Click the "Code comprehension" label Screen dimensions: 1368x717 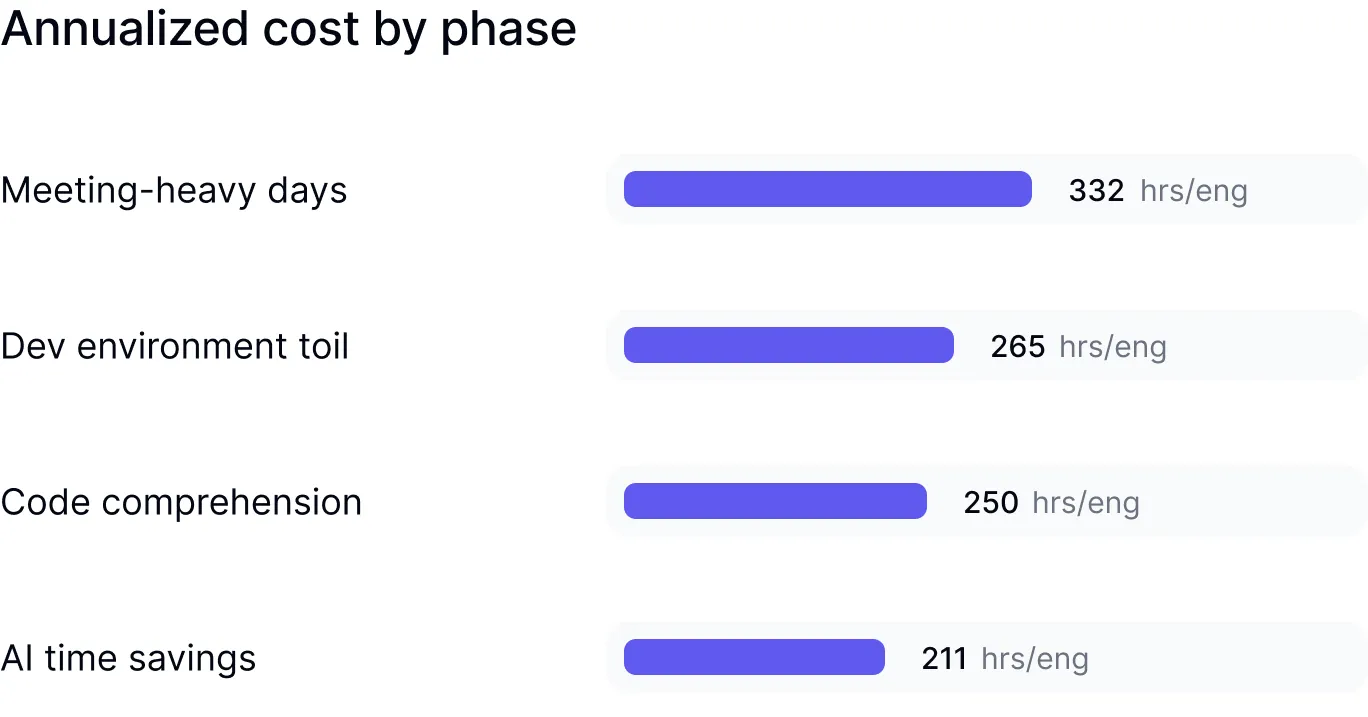pos(181,502)
